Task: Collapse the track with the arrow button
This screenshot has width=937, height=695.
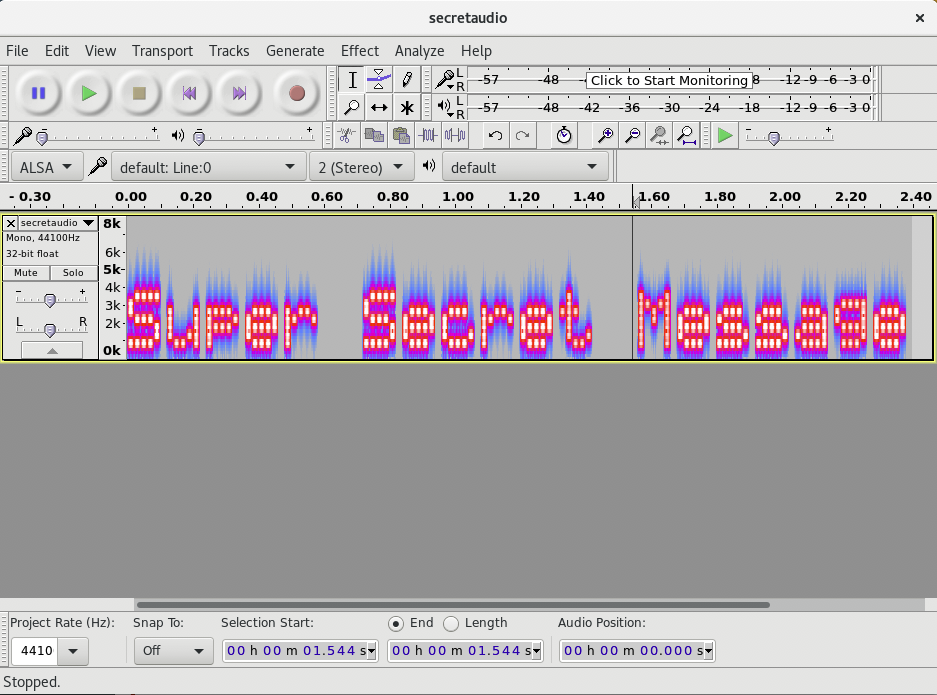Action: (52, 350)
